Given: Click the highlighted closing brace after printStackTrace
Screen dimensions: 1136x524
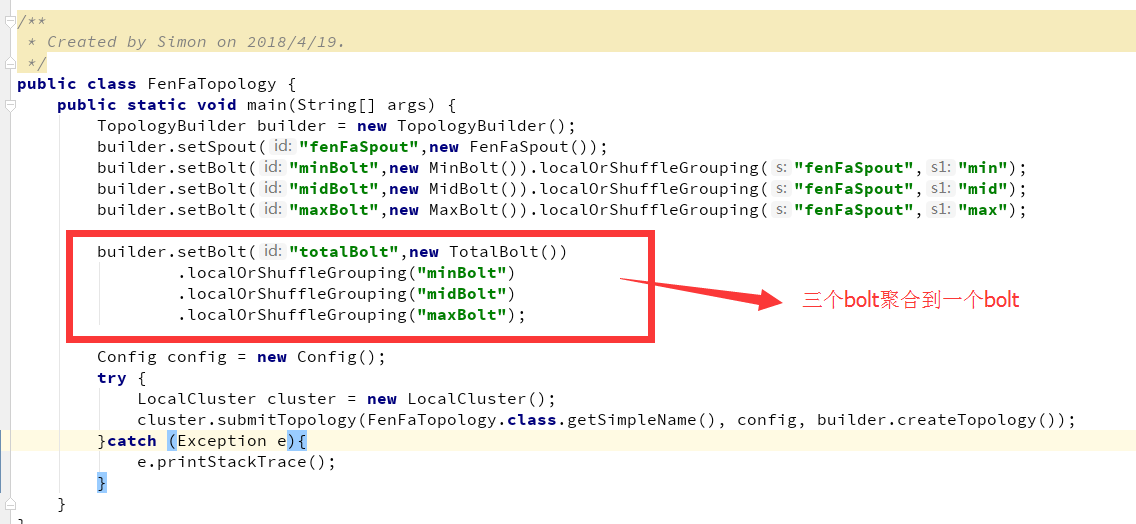Looking at the screenshot, I should [101, 483].
